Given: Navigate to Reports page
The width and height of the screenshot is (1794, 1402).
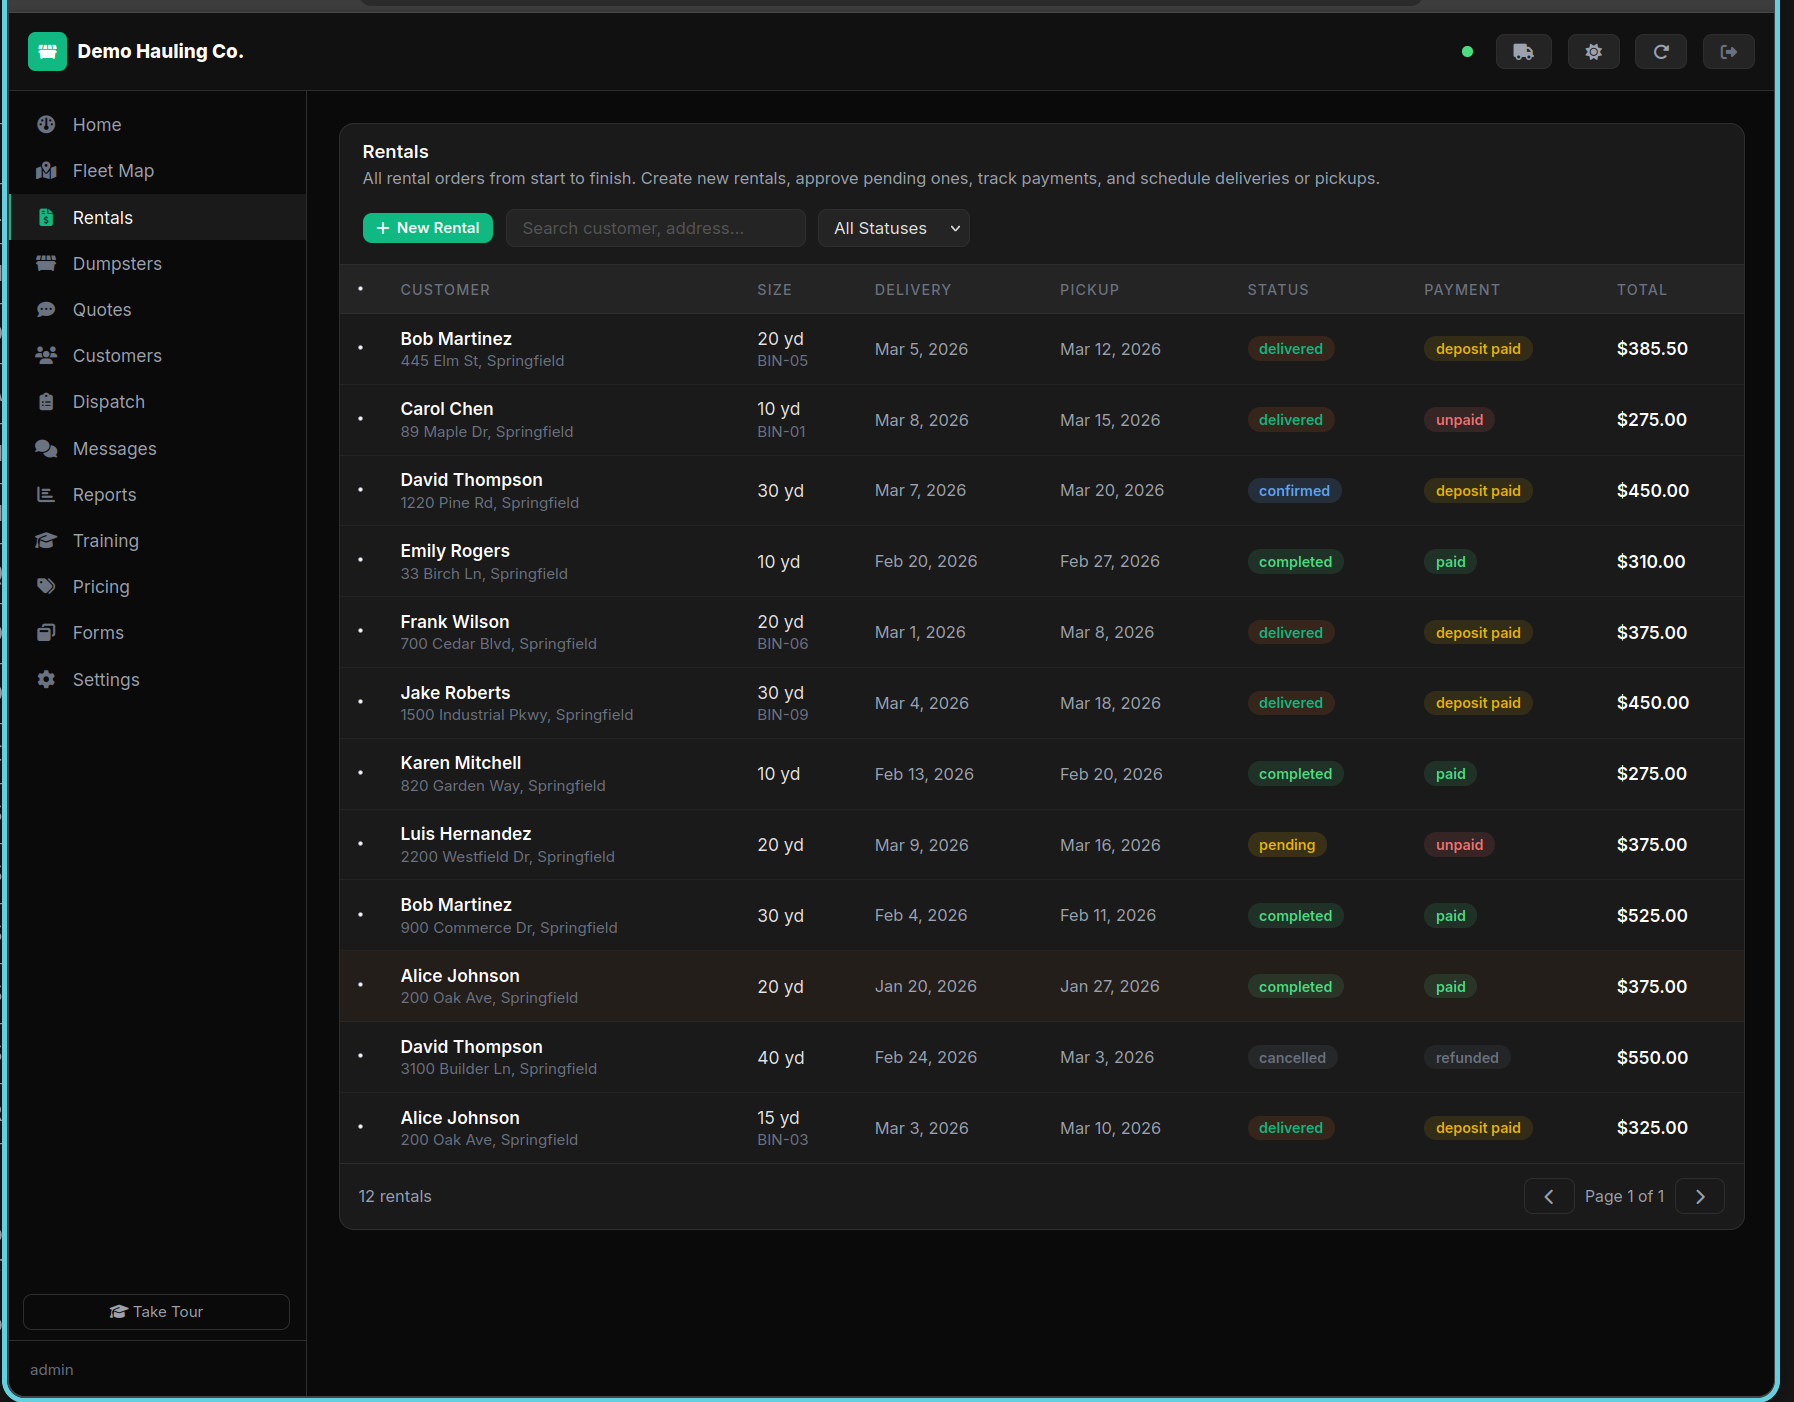Looking at the screenshot, I should (x=104, y=495).
